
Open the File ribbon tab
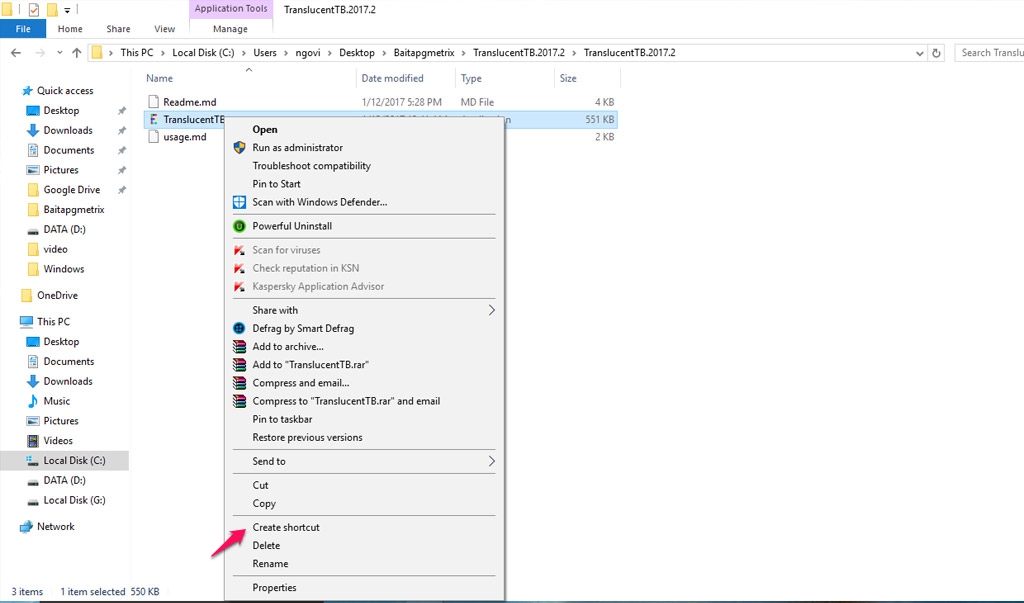tap(22, 29)
